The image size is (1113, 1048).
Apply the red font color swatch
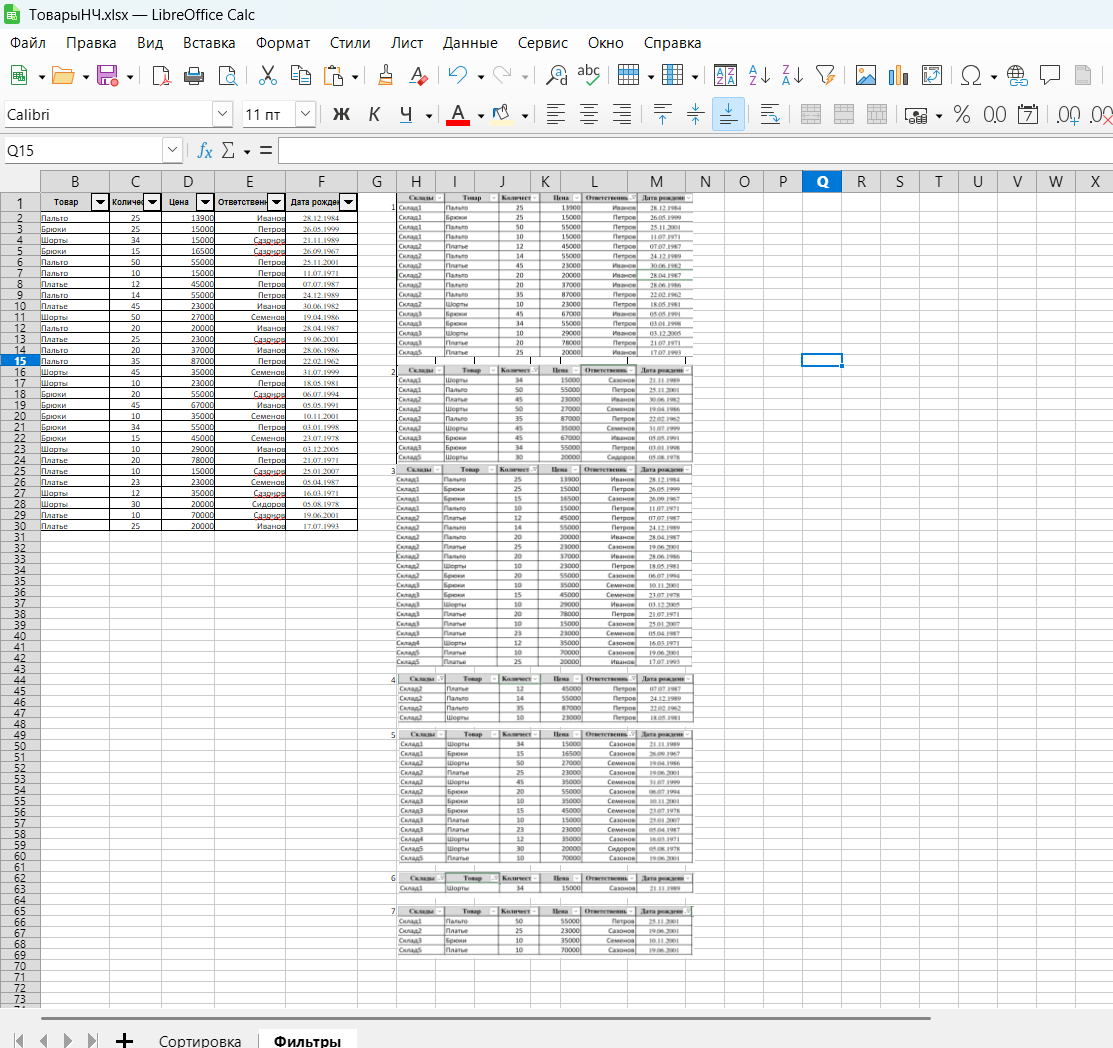(458, 115)
